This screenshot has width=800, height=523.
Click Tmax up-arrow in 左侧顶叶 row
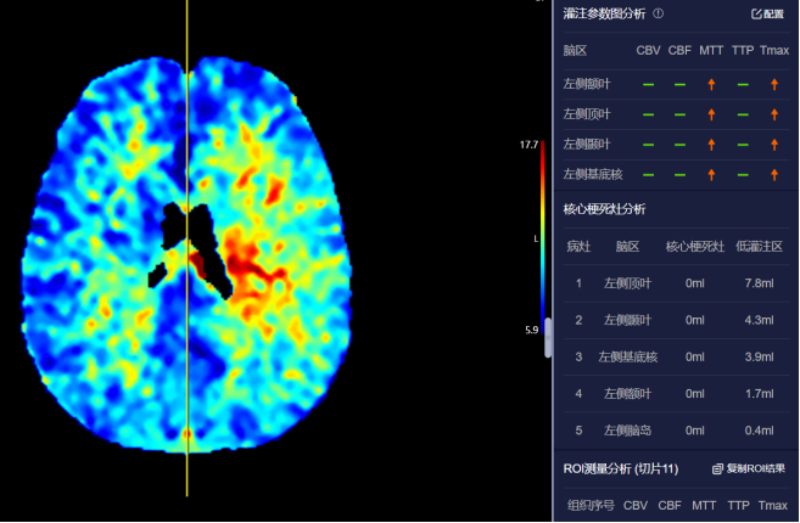pyautogui.click(x=774, y=115)
